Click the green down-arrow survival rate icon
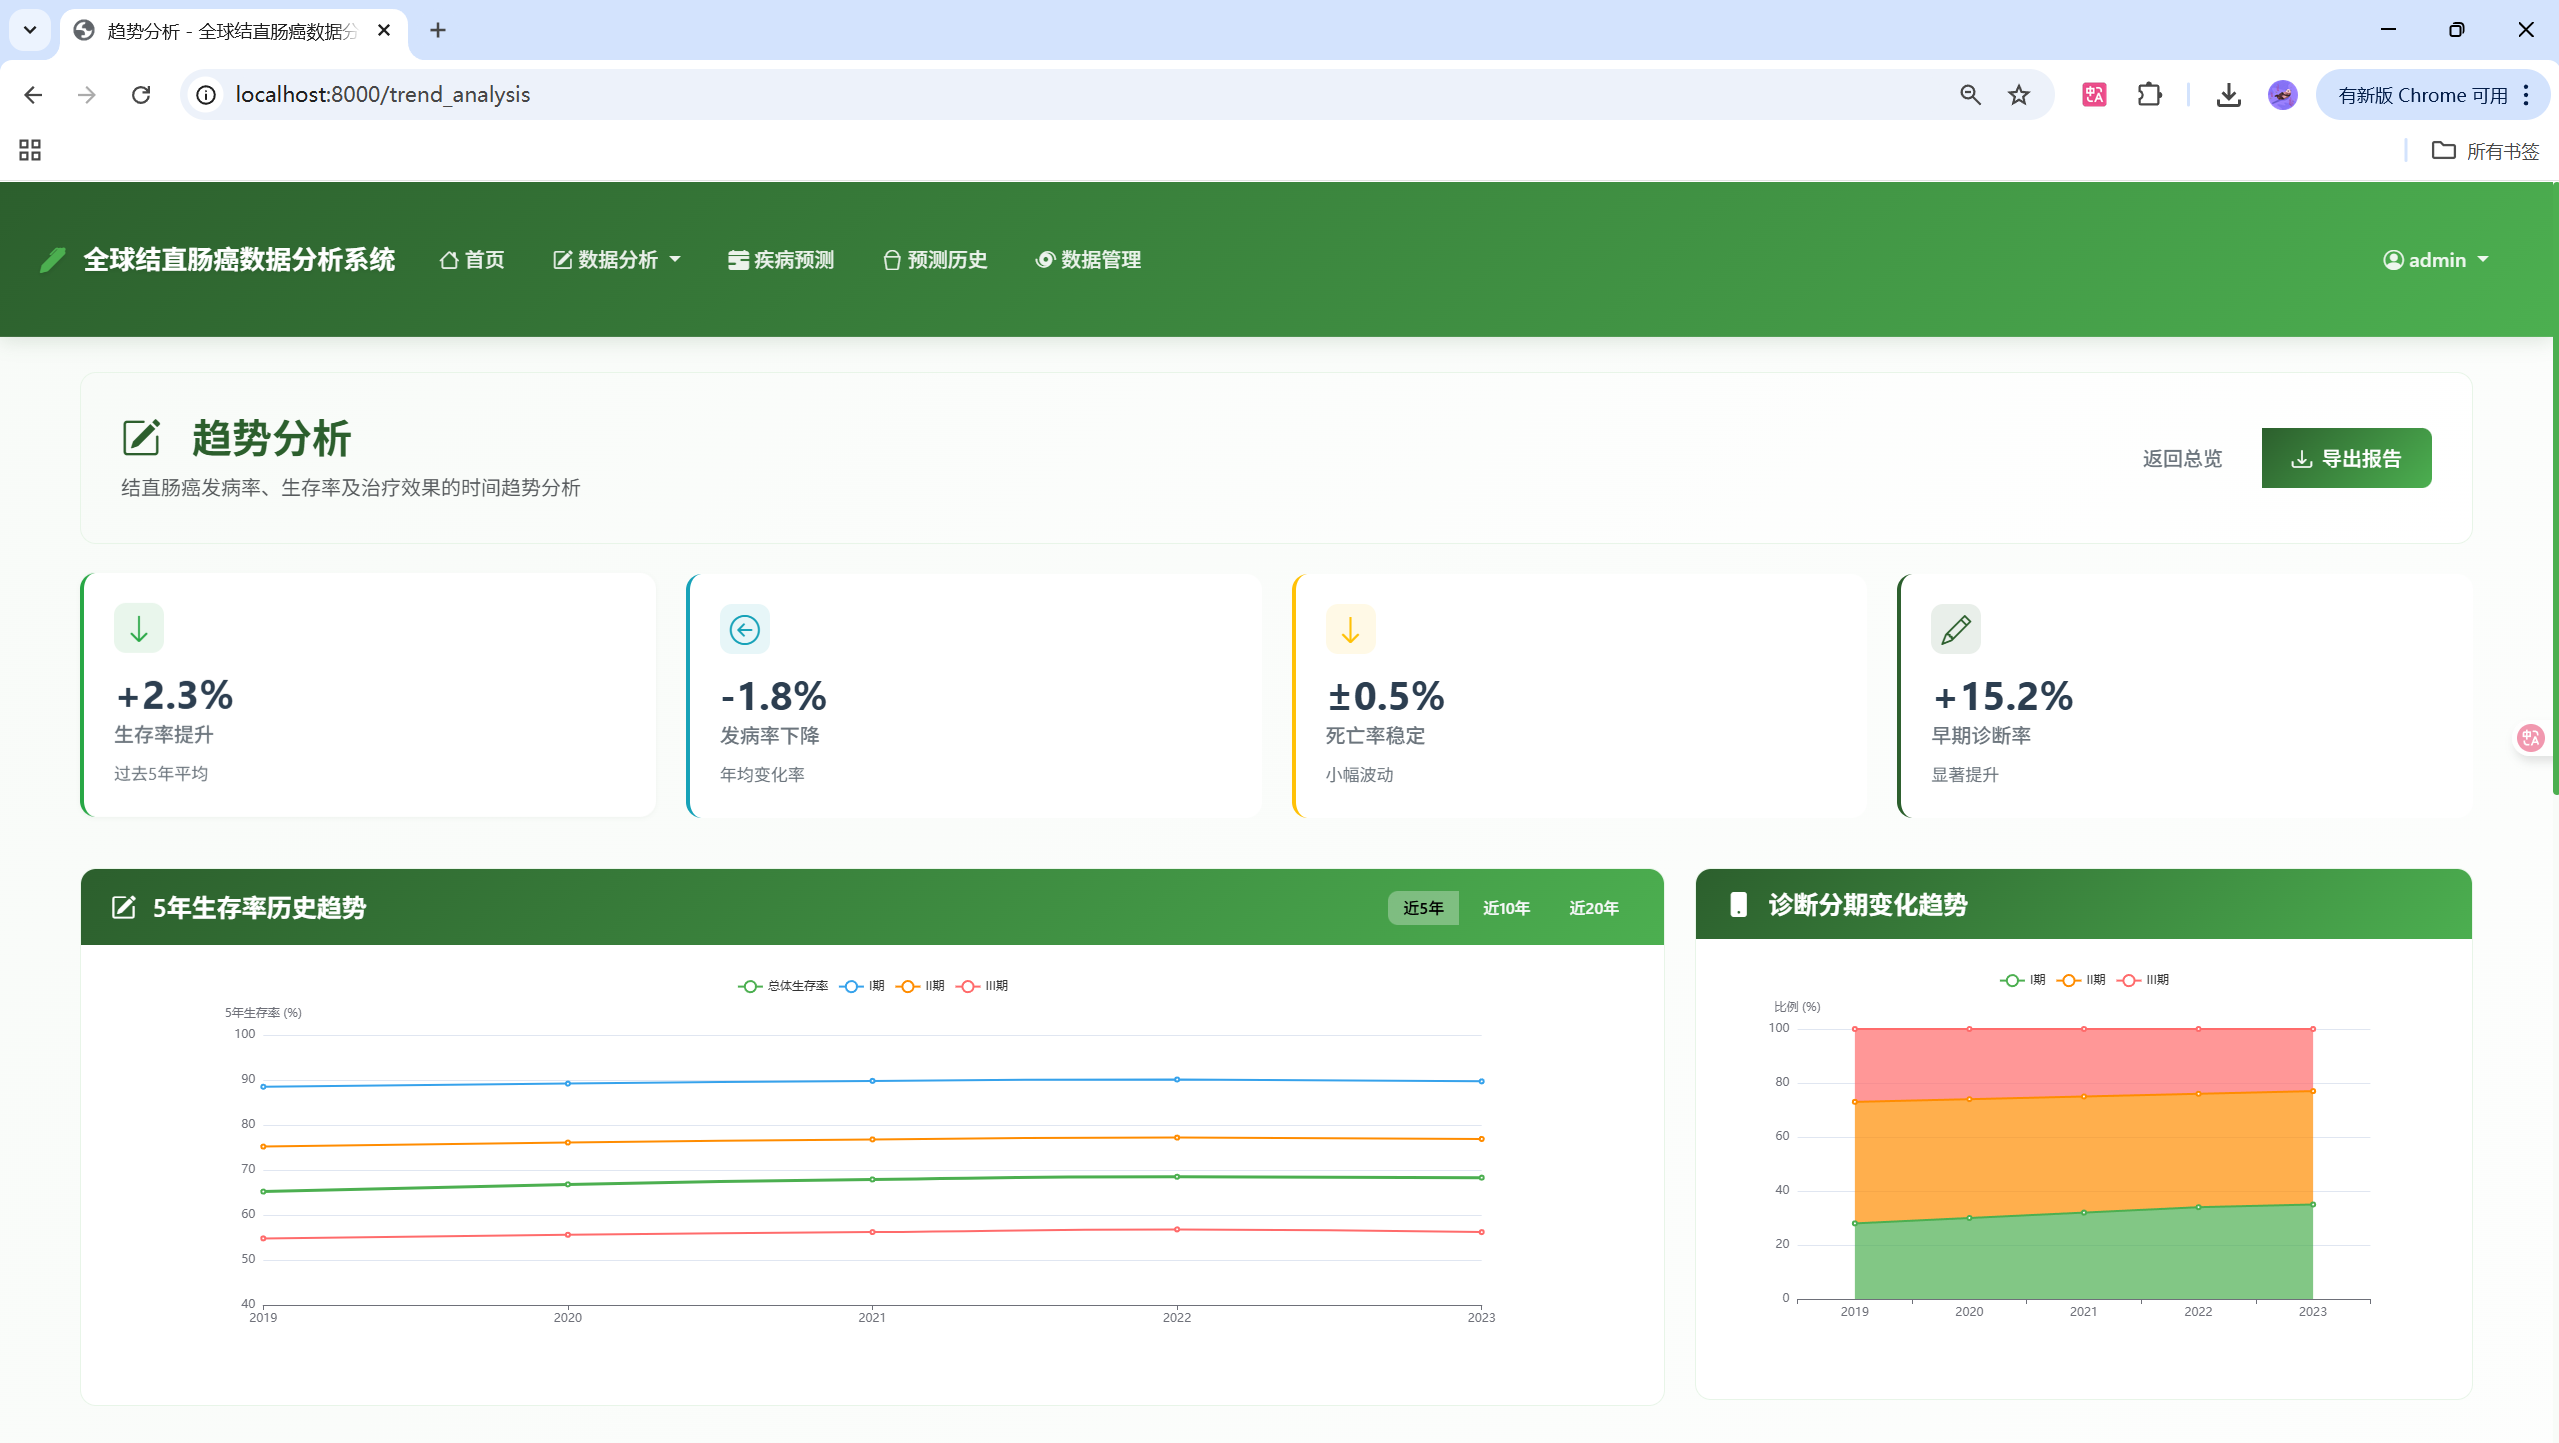 139,629
